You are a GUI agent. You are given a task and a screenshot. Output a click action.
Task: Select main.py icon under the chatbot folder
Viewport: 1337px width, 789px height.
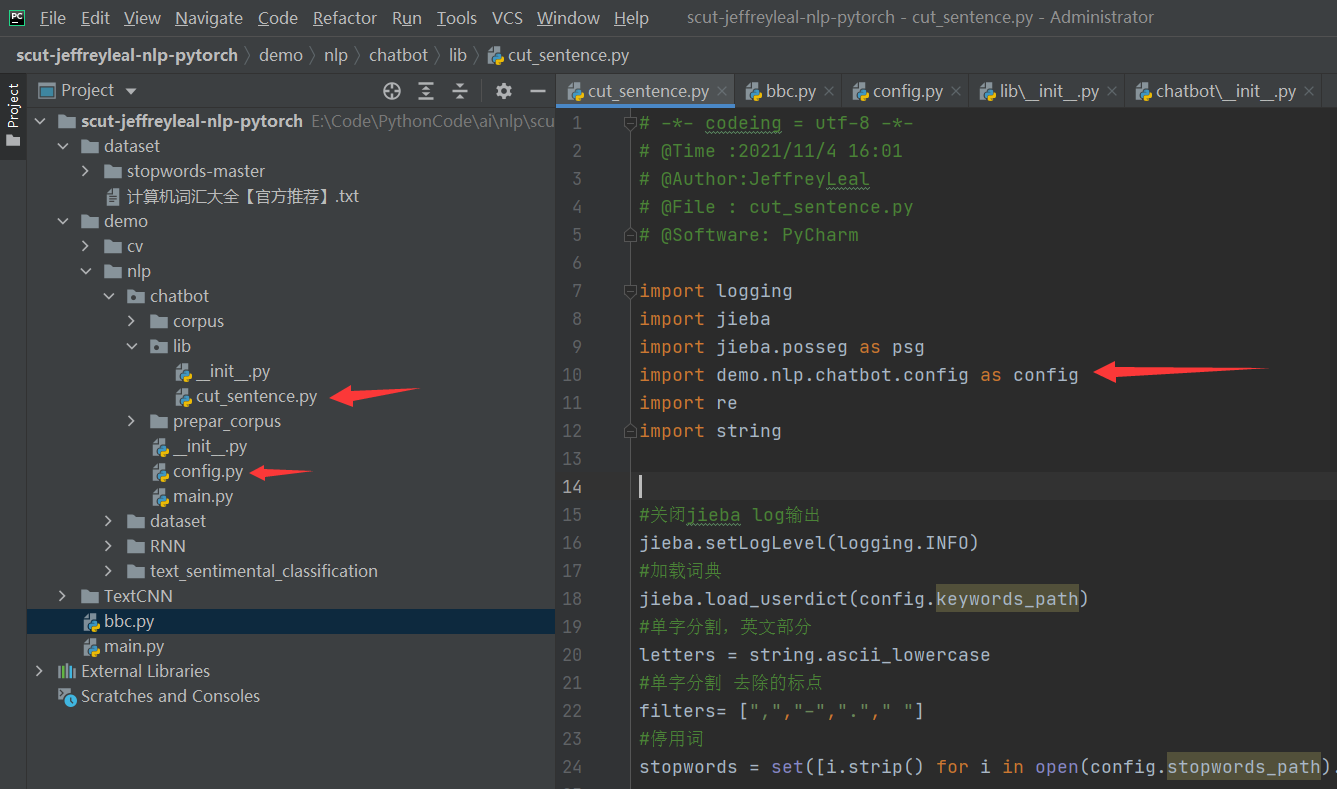coord(160,497)
